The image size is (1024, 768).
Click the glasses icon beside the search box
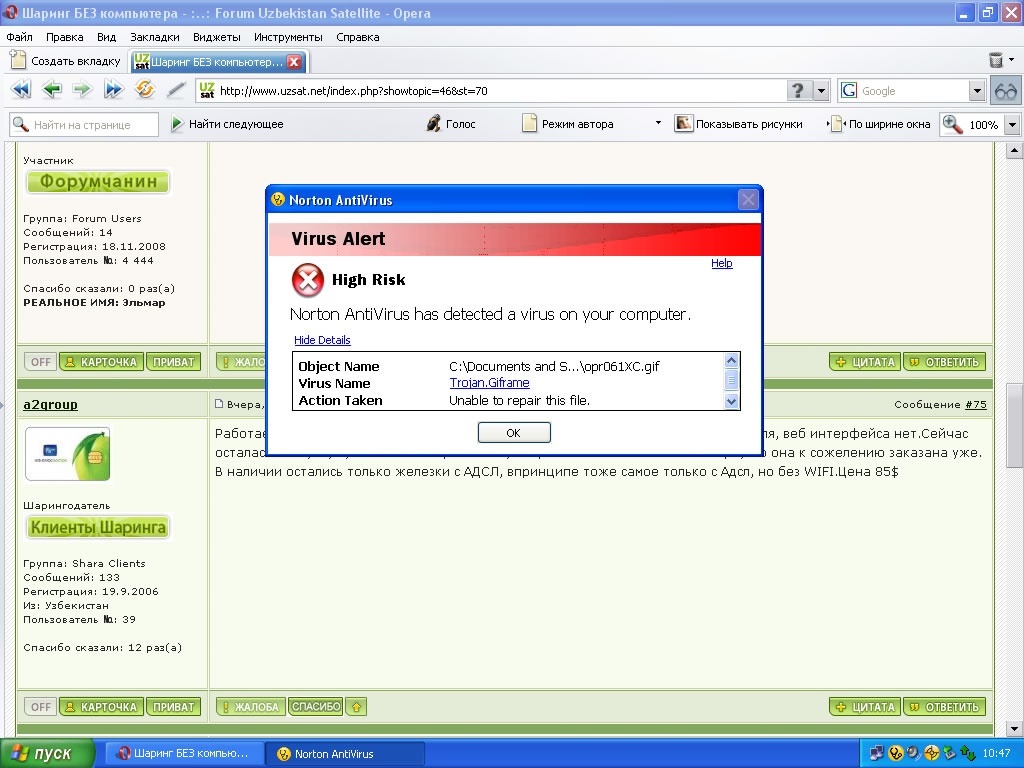click(x=1005, y=91)
